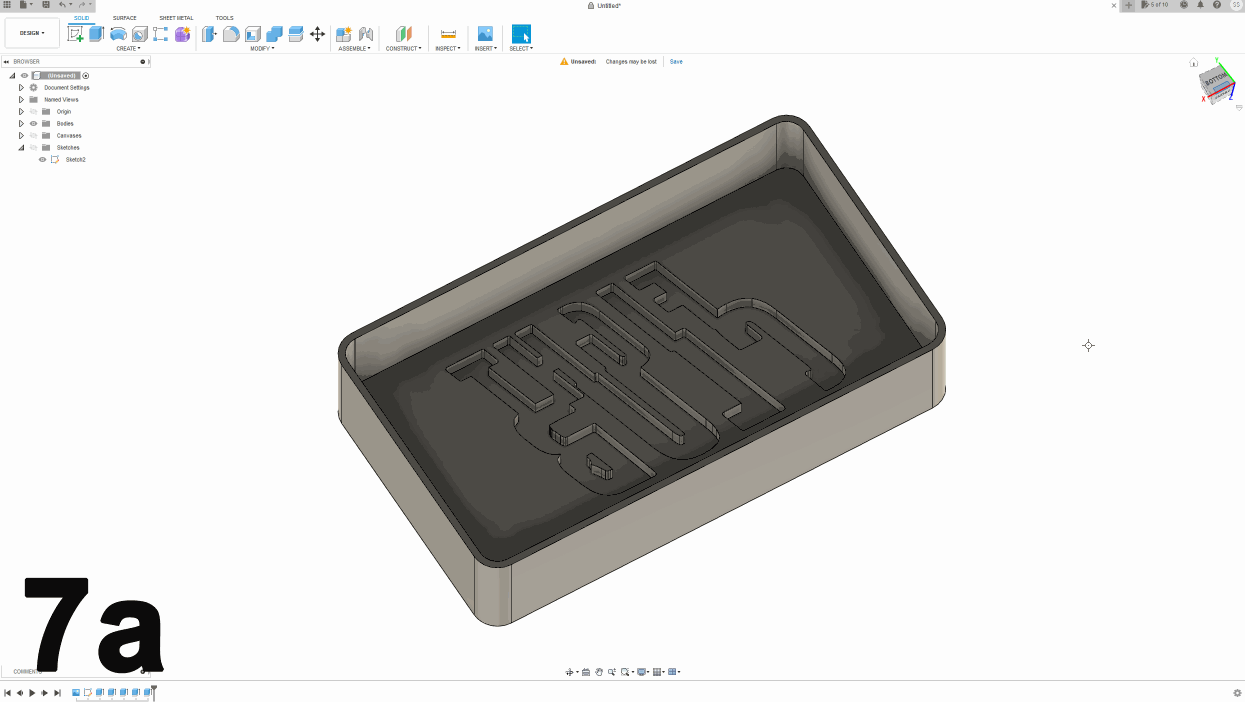This screenshot has width=1245, height=702.
Task: Click the Save link near the warning
Action: (676, 61)
